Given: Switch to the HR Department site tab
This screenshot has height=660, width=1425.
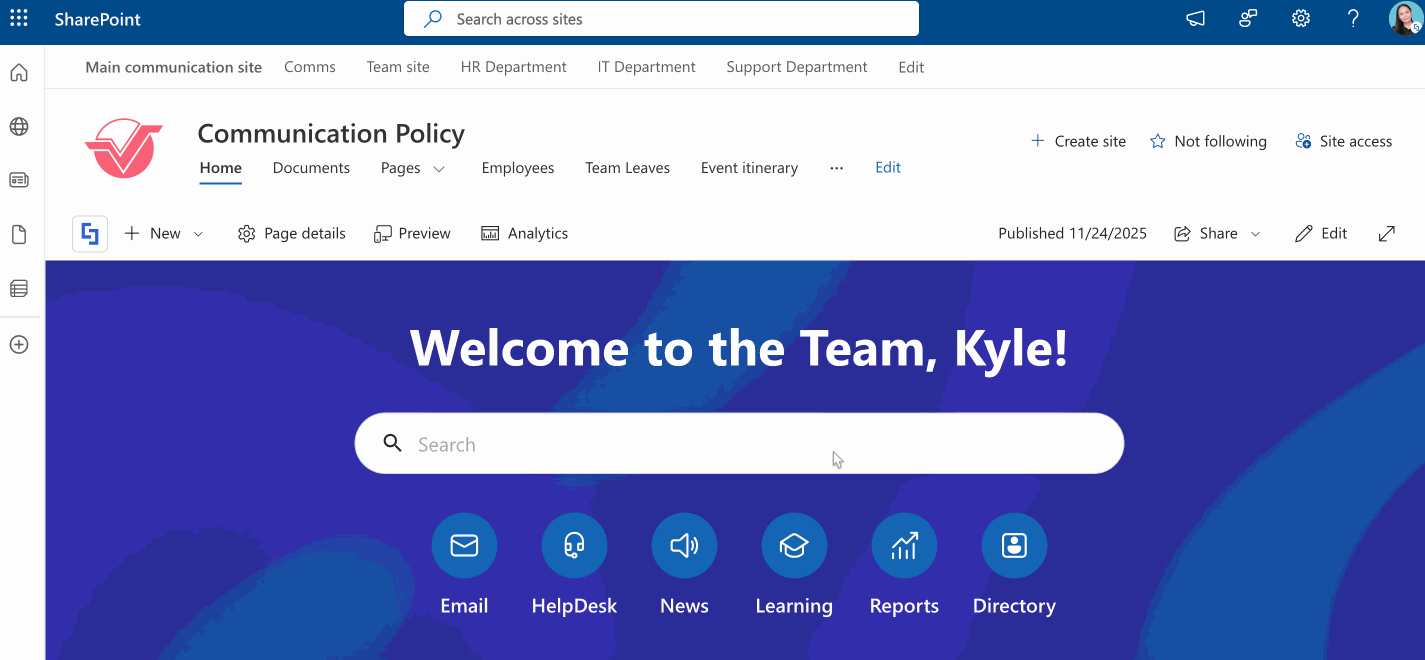Looking at the screenshot, I should [x=513, y=67].
